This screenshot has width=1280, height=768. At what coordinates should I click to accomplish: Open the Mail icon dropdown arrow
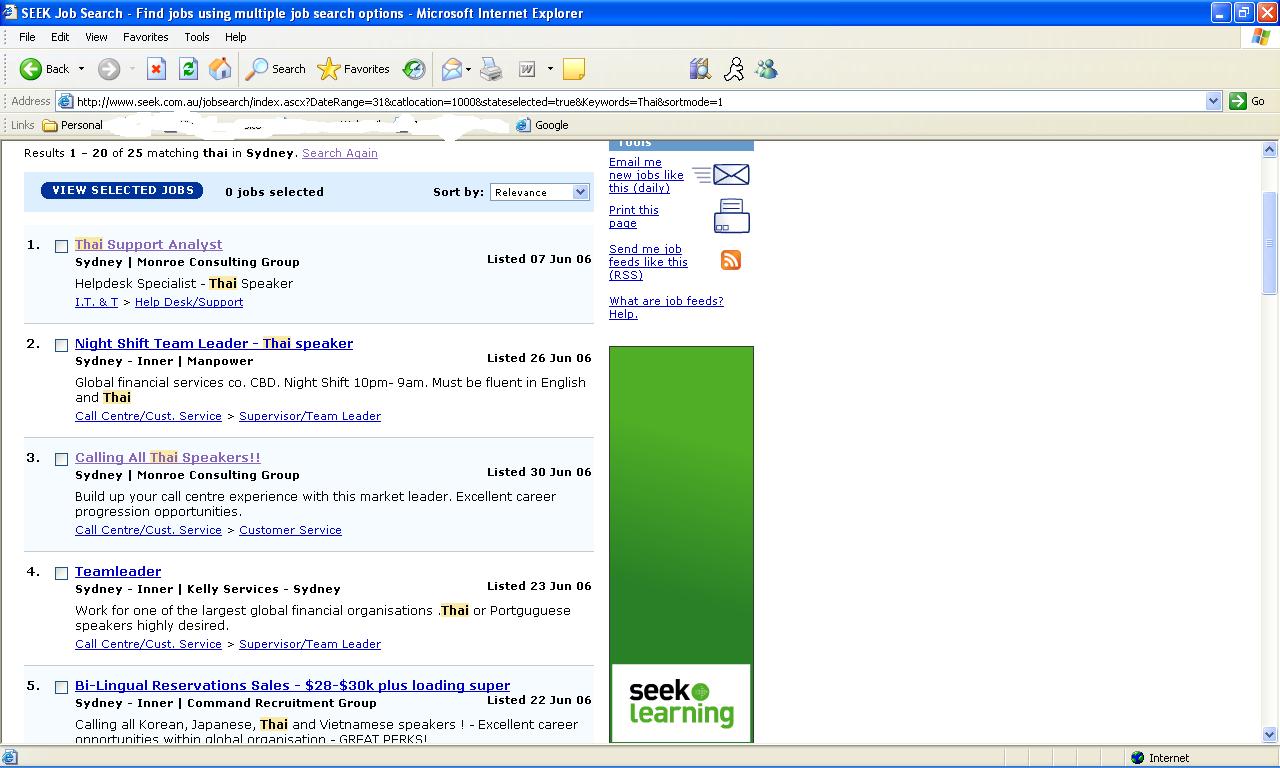[x=468, y=69]
